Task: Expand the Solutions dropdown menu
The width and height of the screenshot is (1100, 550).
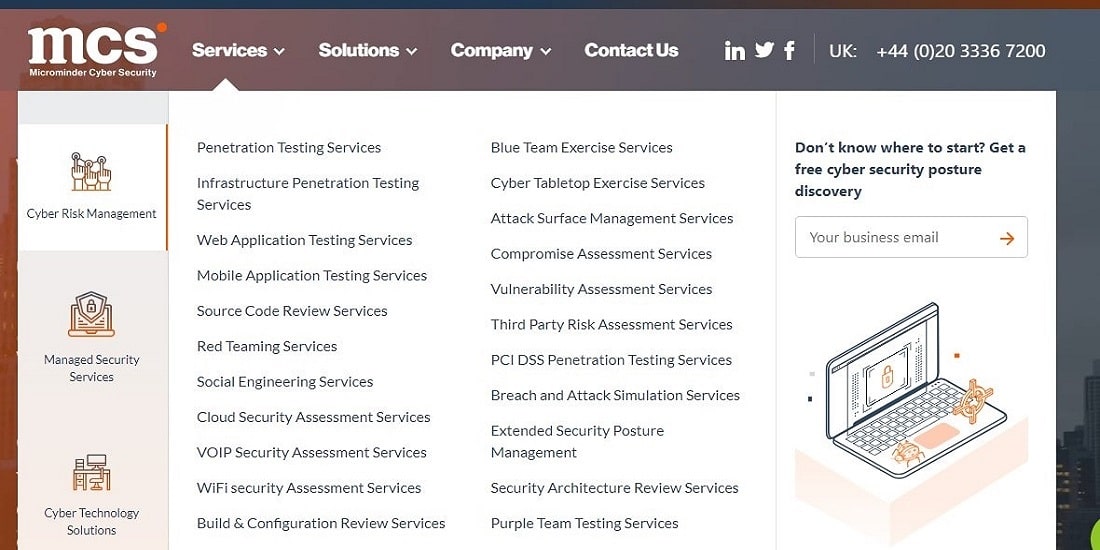Action: click(x=367, y=50)
